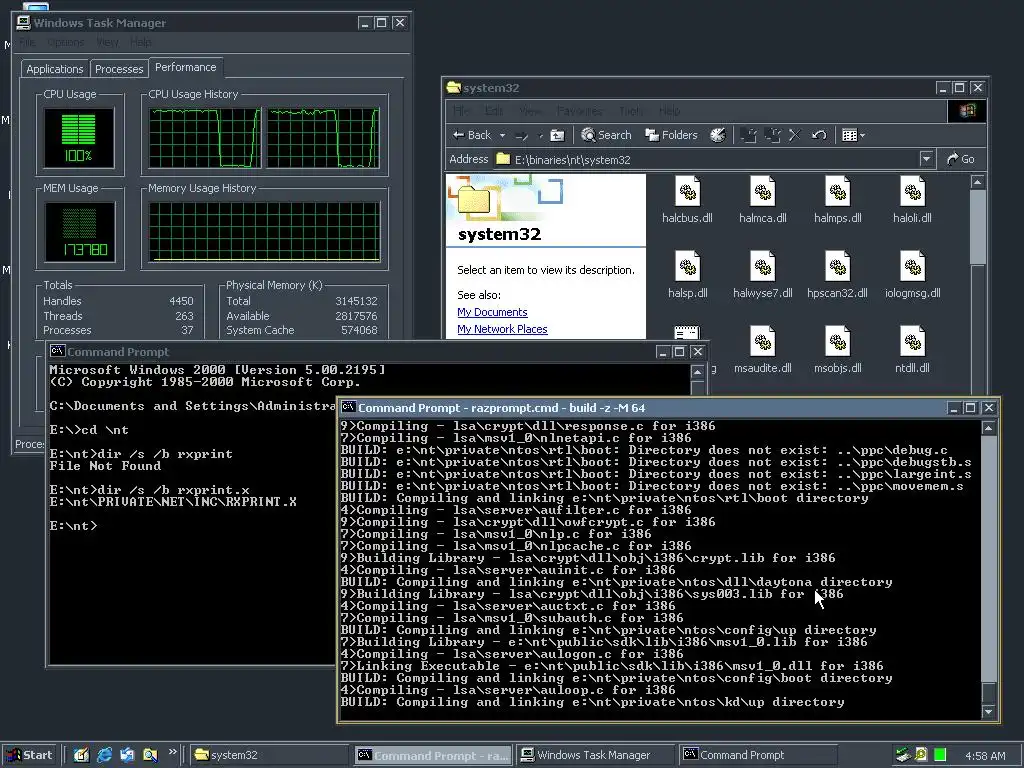The width and height of the screenshot is (1024, 768).
Task: Click scroll-up arrow in background Command Prompt
Action: (x=697, y=372)
